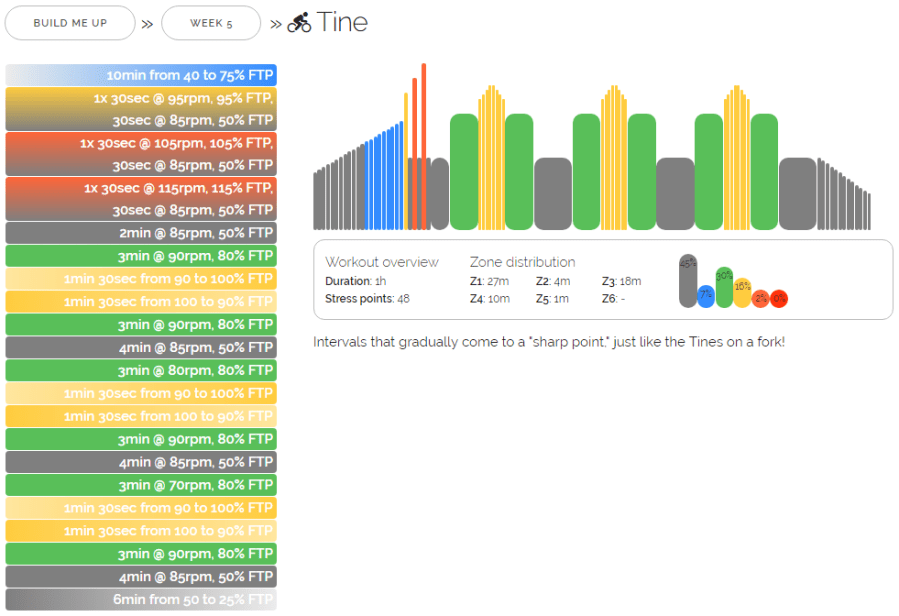Click the green 30% zone bar

(724, 287)
